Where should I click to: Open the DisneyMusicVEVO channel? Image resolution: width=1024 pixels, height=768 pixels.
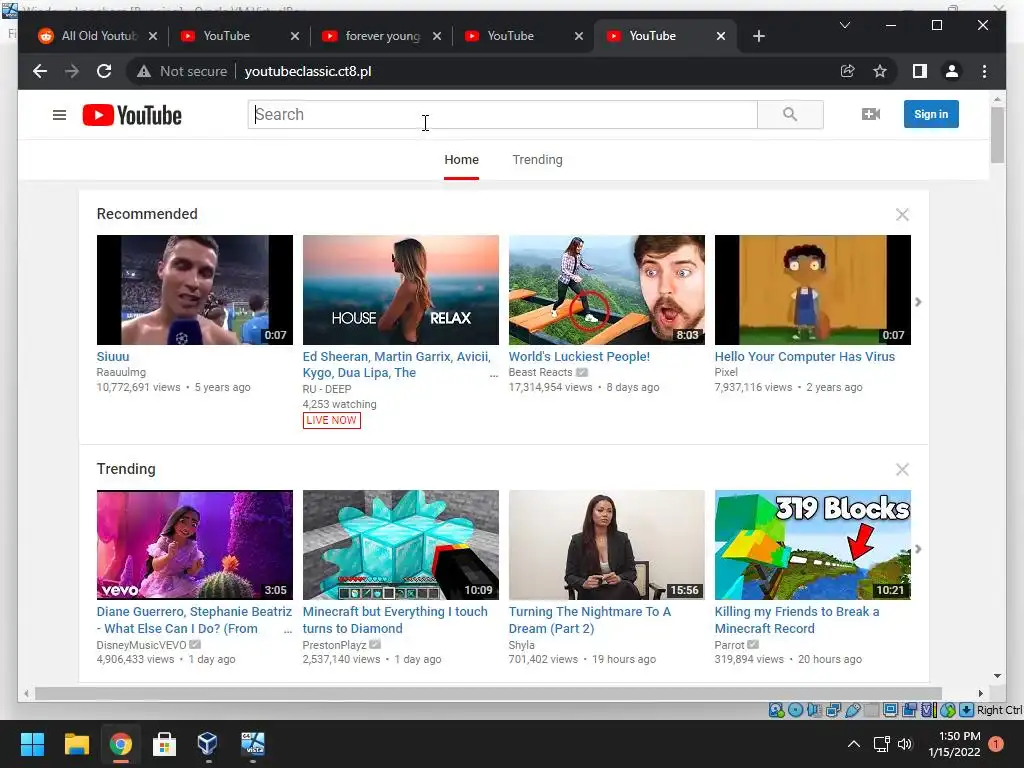click(x=142, y=645)
